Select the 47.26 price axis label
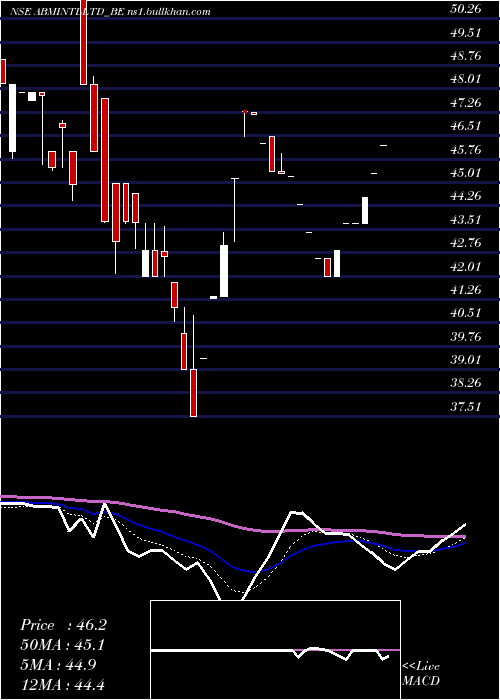 (465, 103)
